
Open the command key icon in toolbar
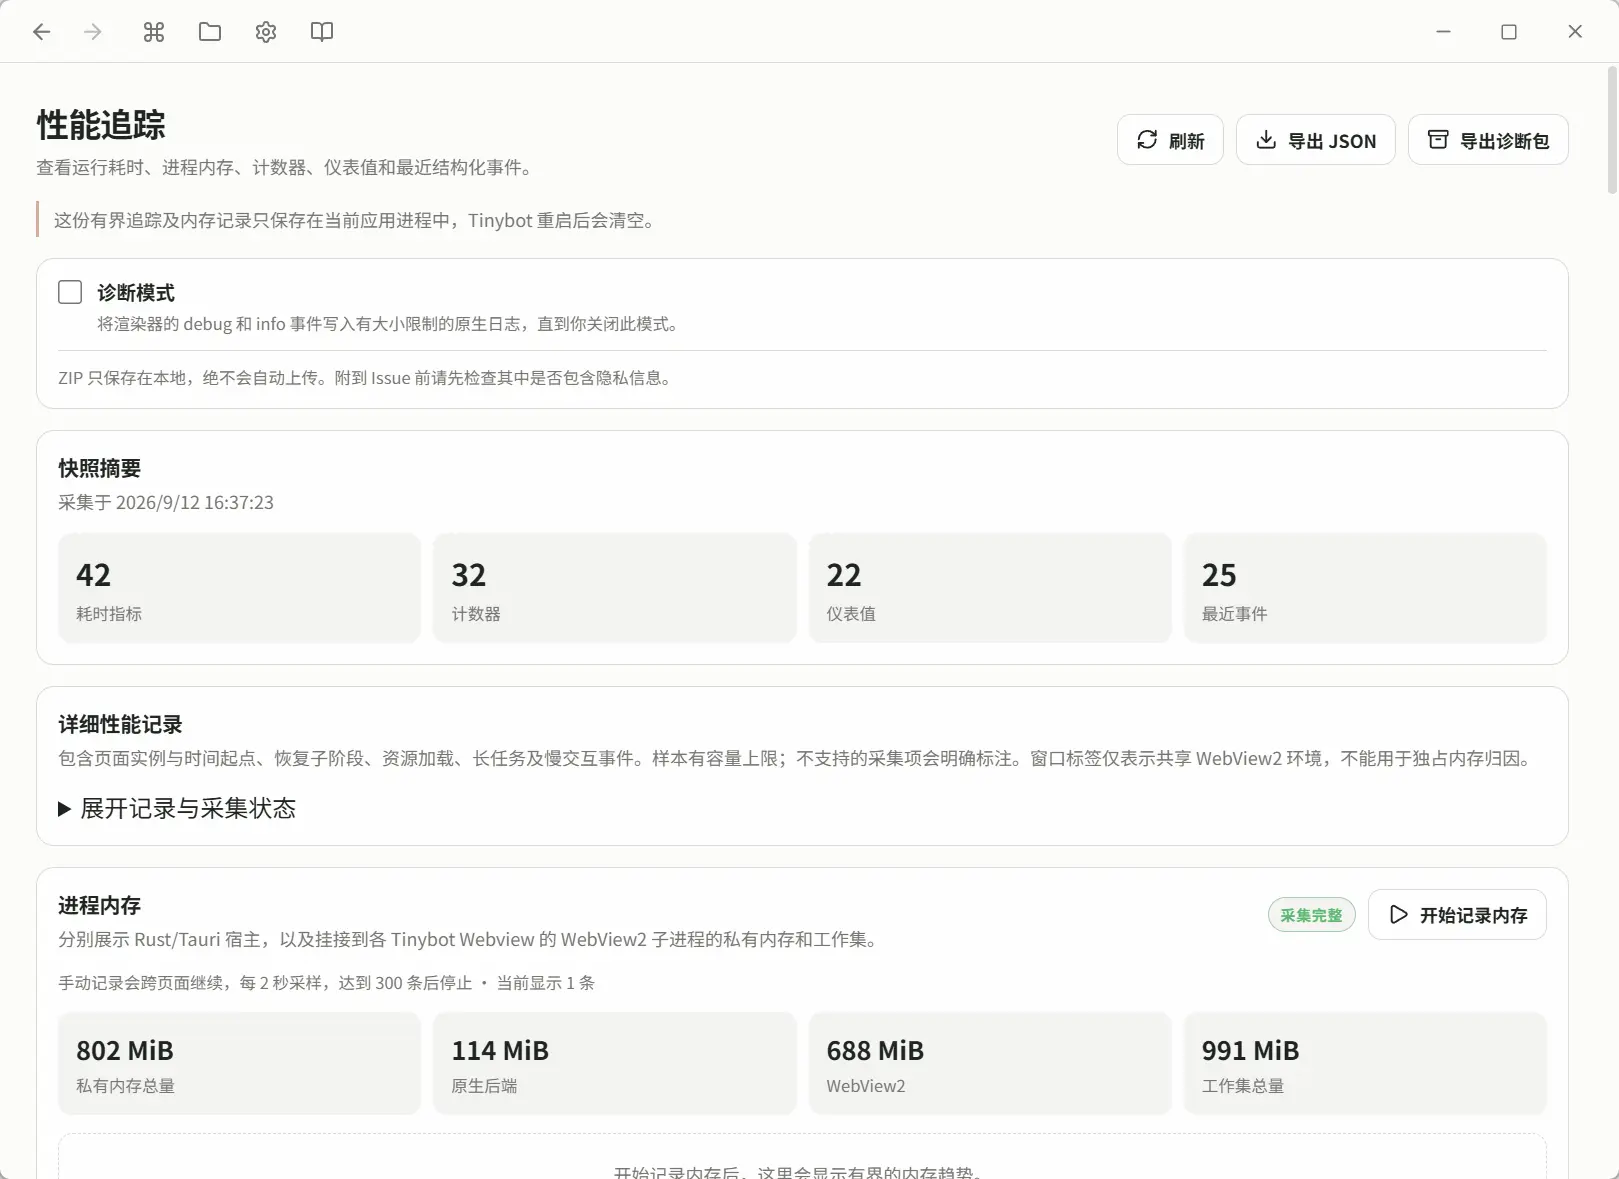(x=153, y=32)
